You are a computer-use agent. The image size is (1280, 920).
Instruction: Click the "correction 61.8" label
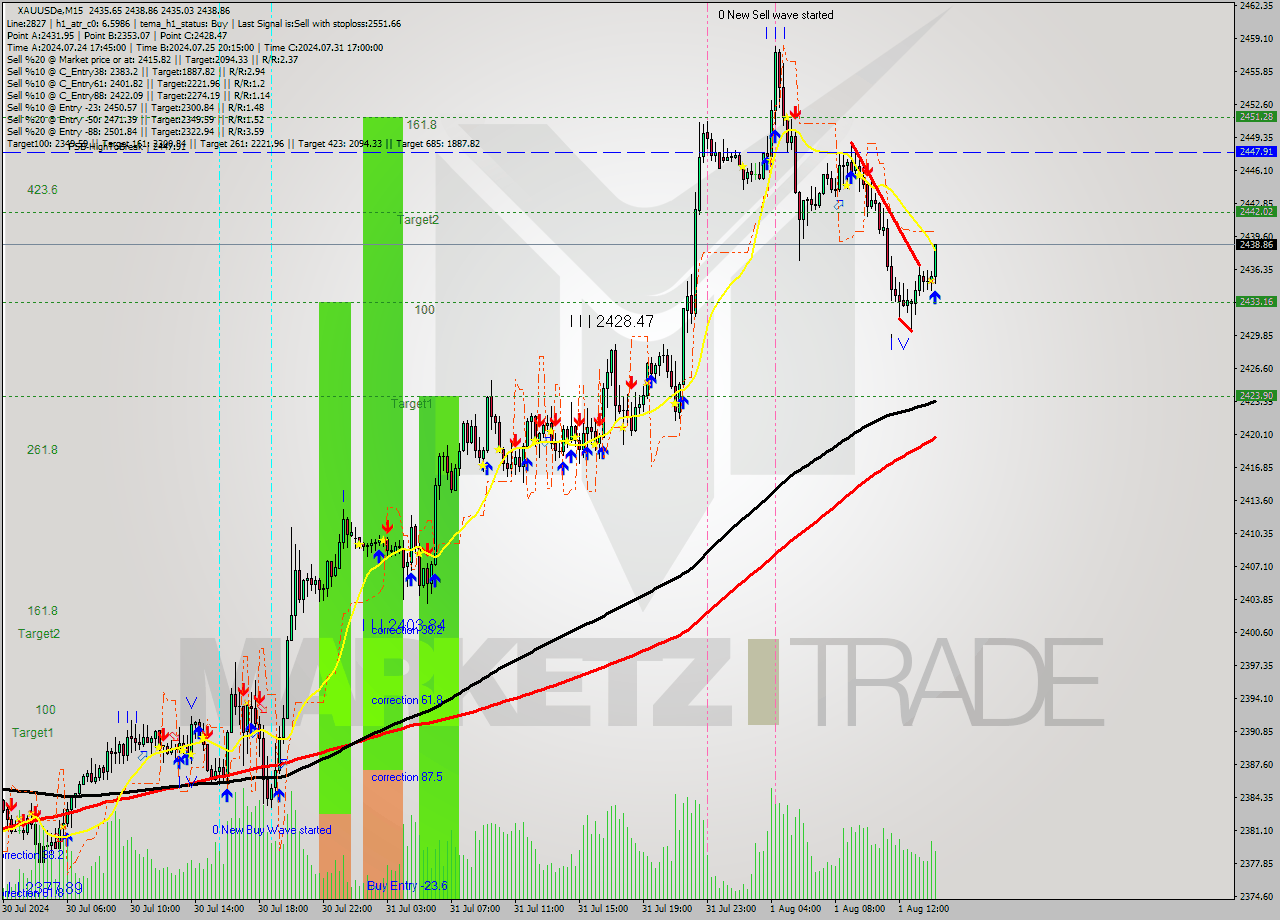tap(407, 700)
